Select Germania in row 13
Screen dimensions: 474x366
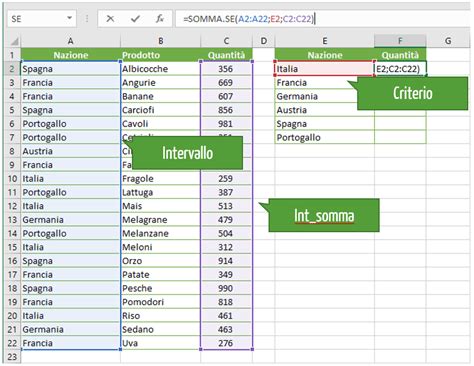point(70,220)
